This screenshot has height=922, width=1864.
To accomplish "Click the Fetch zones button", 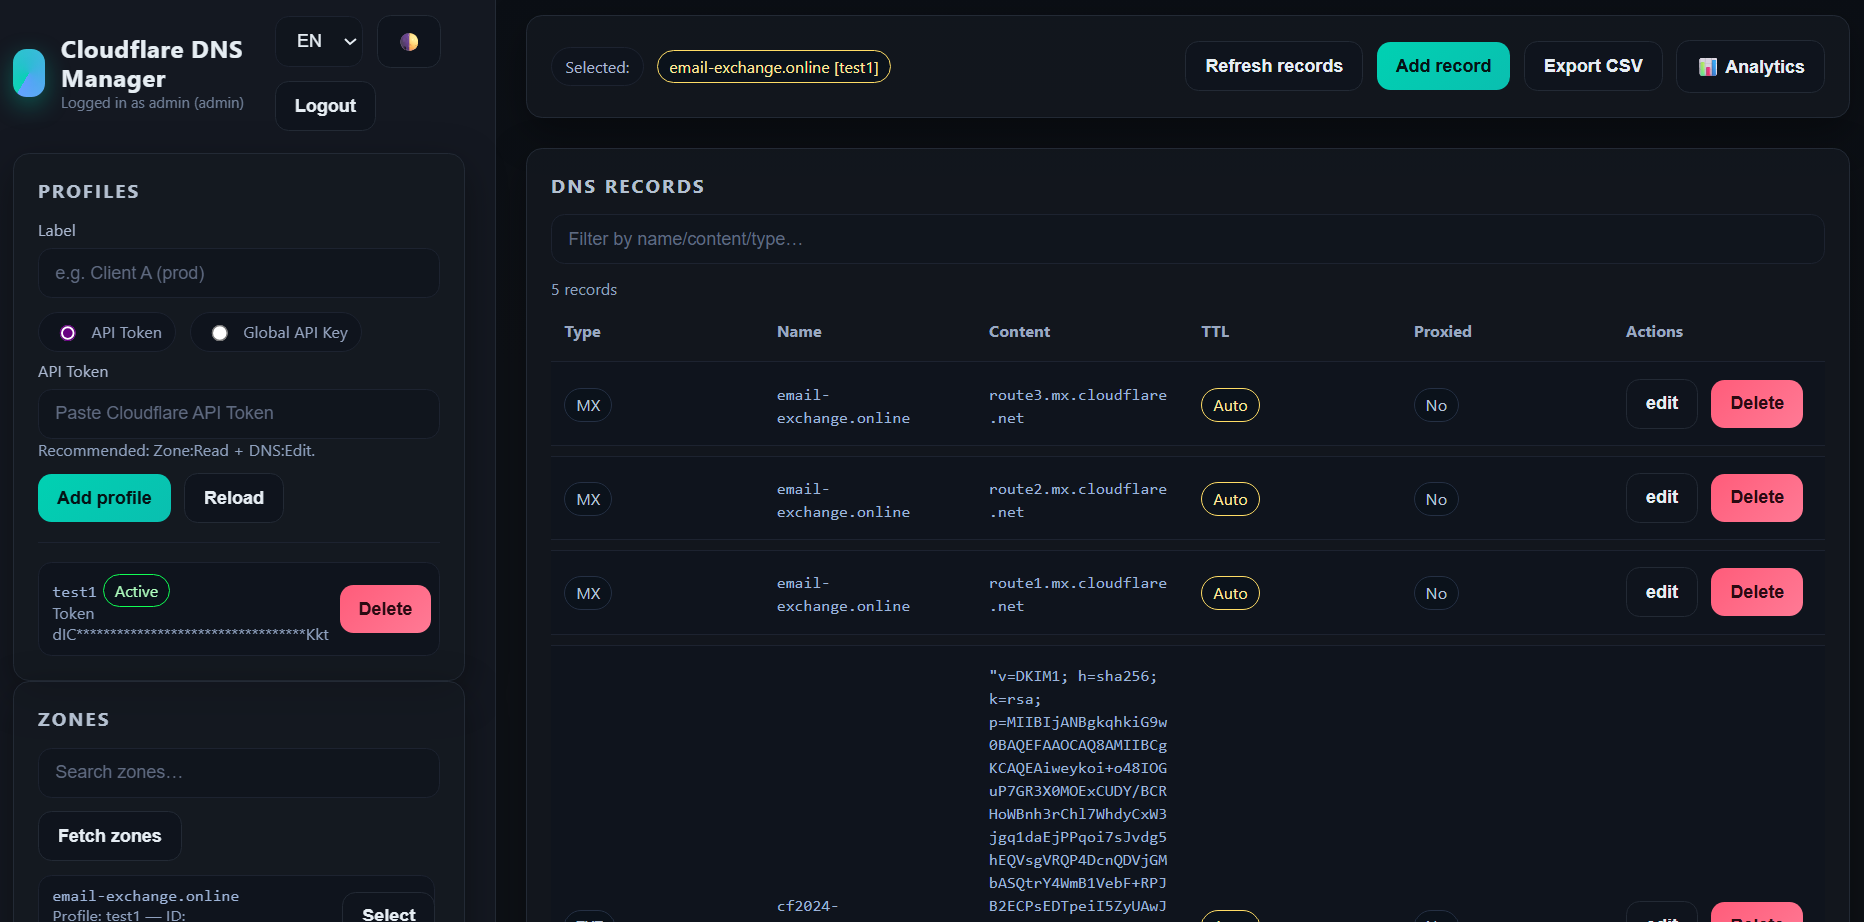I will tap(110, 836).
